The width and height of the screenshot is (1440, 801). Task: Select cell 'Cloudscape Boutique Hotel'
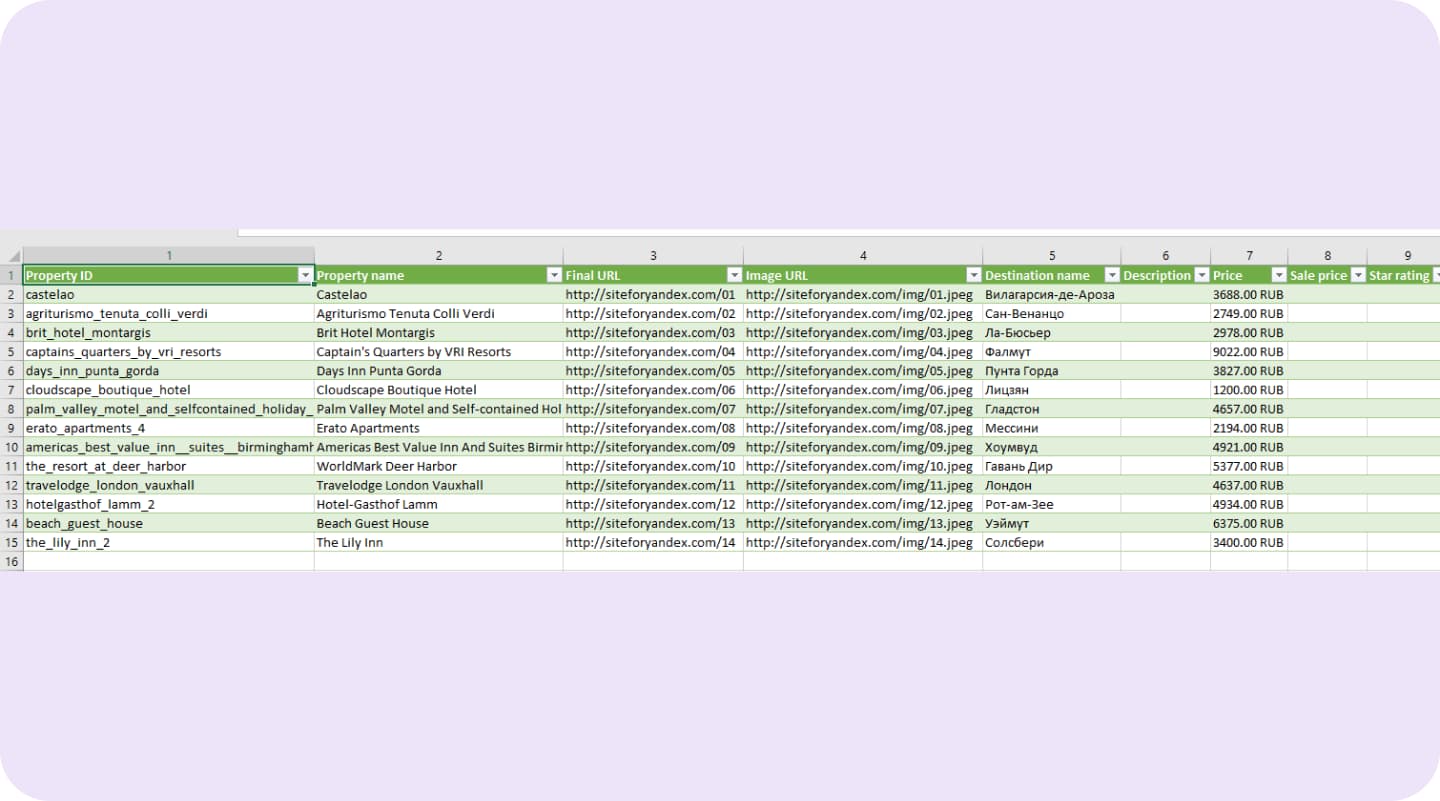[x=439, y=390]
